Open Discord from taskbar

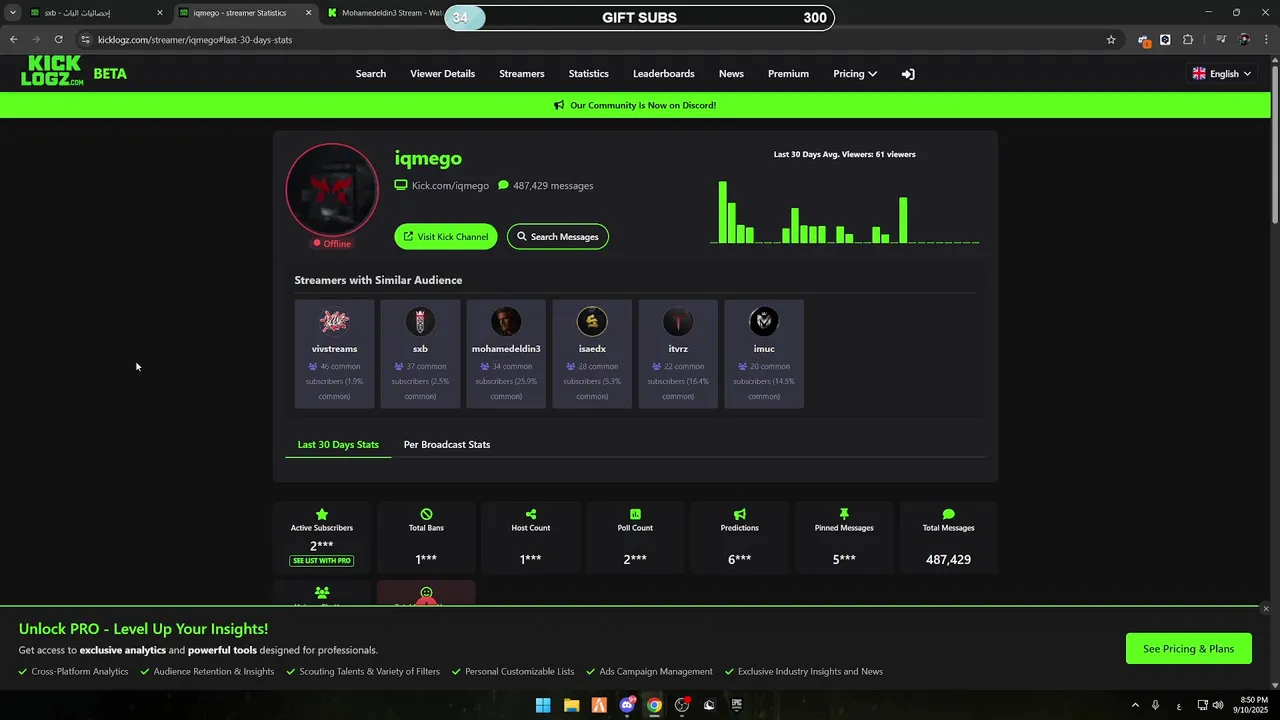[627, 705]
